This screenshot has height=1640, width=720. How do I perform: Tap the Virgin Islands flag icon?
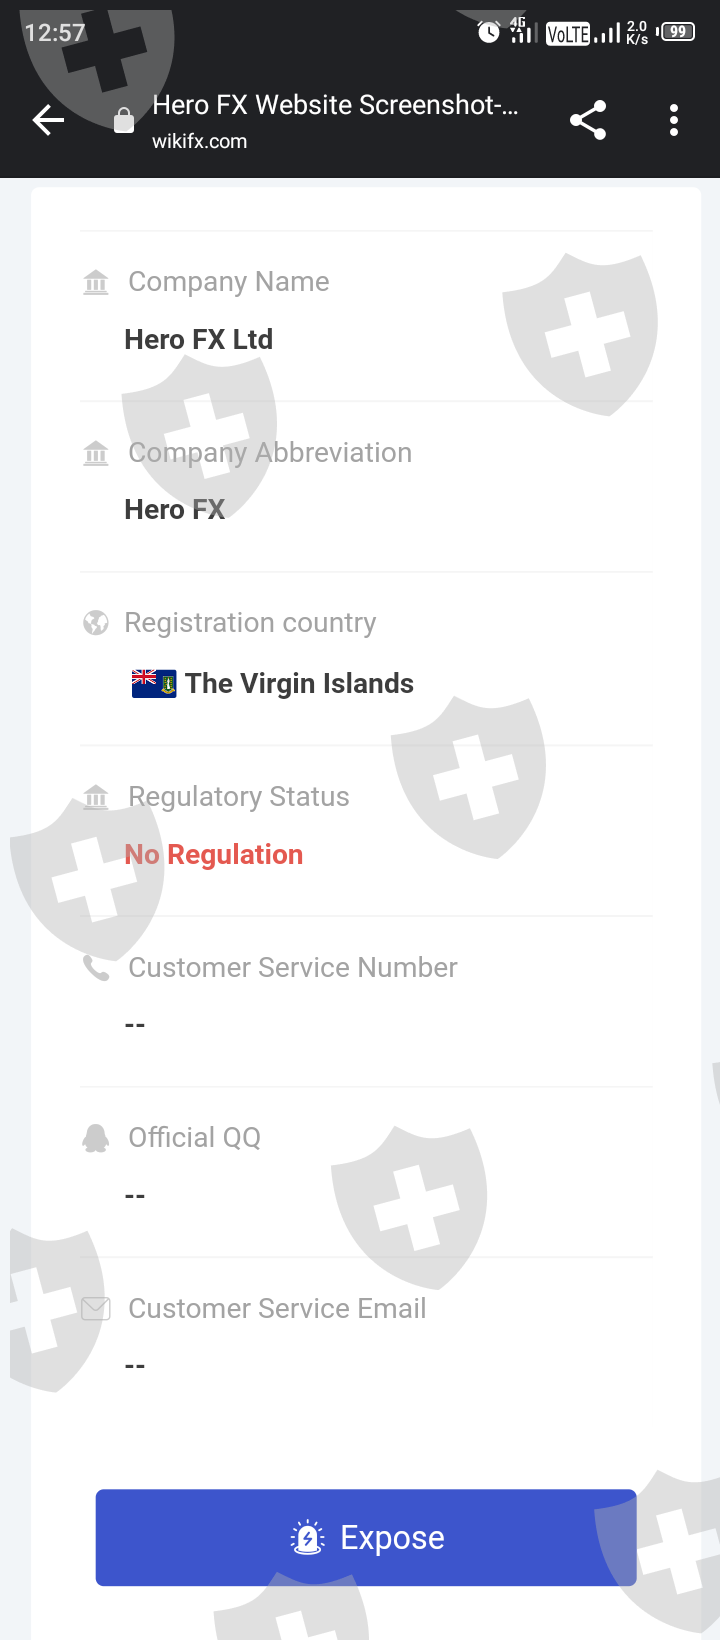click(x=154, y=684)
